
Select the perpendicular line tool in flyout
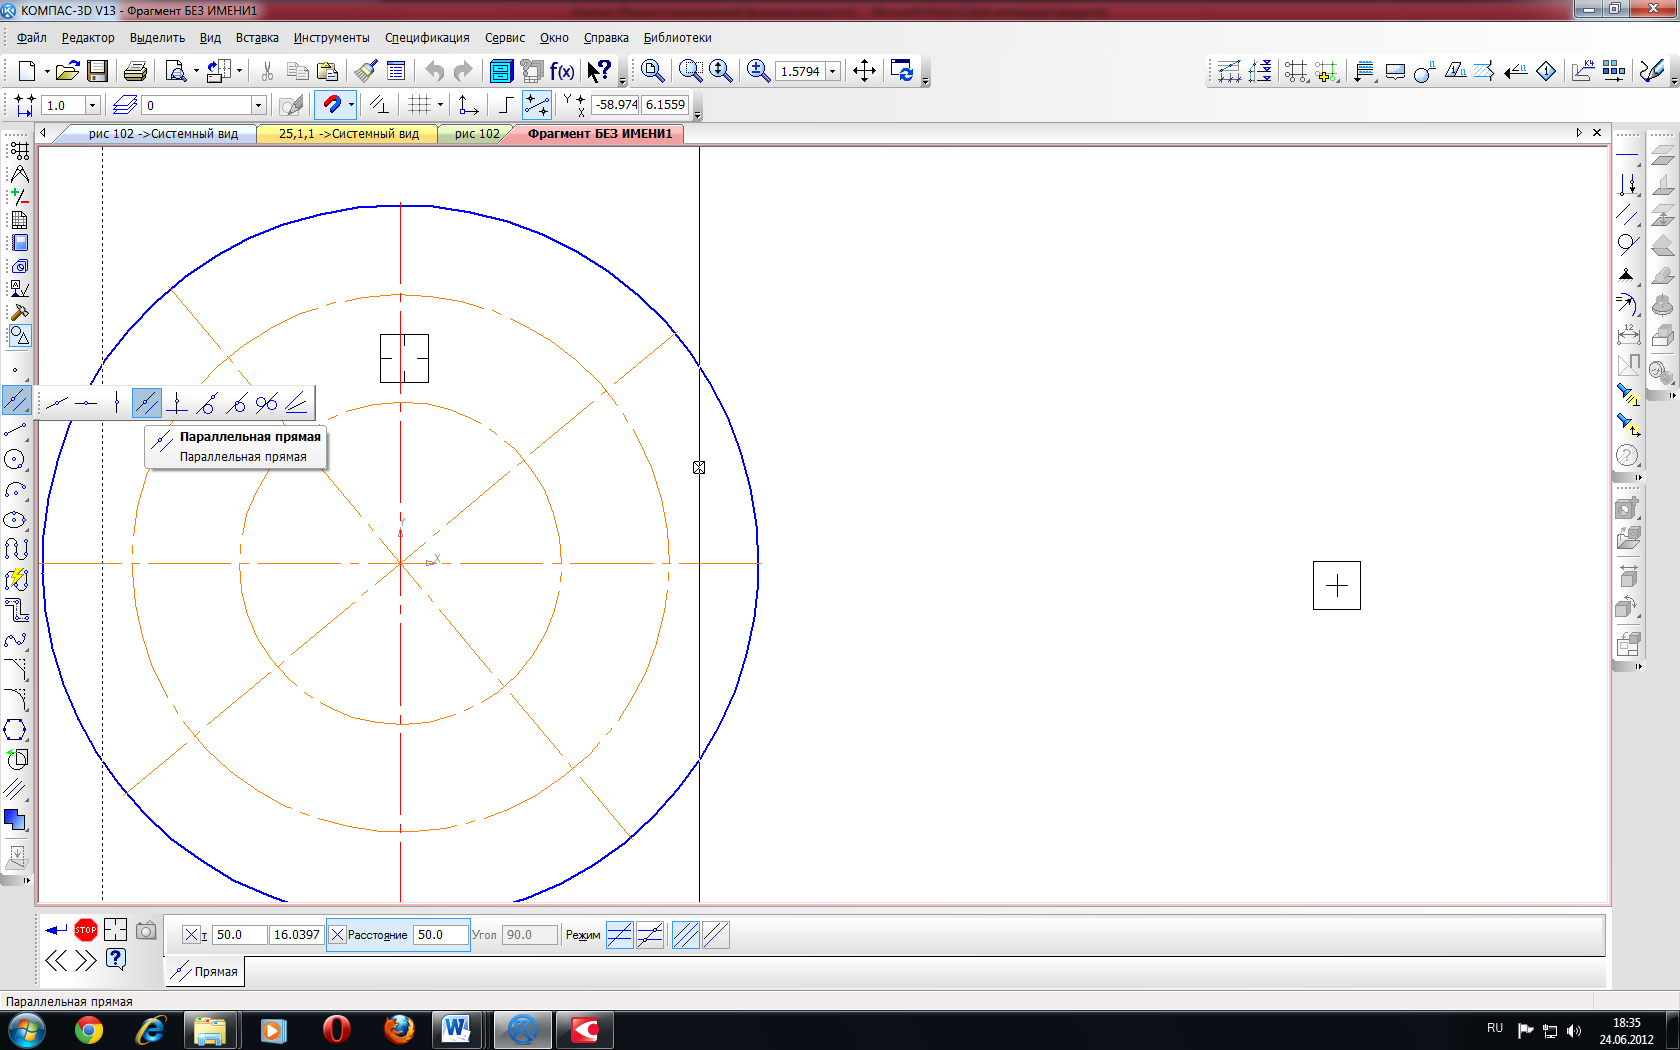tap(177, 403)
